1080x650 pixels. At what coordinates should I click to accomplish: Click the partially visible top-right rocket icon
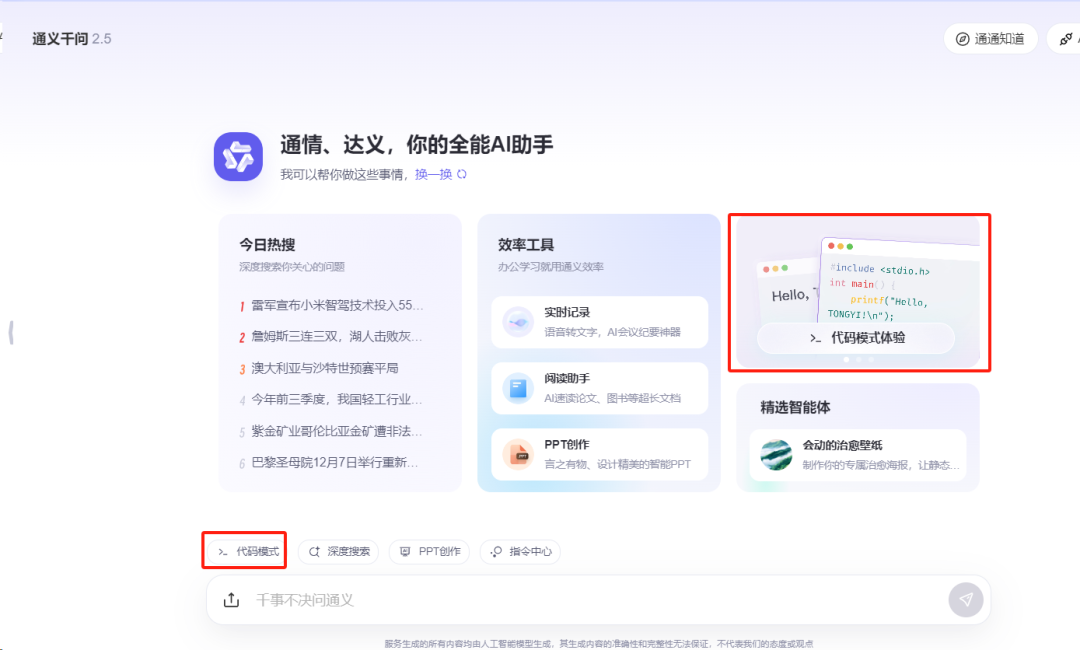pyautogui.click(x=1066, y=39)
